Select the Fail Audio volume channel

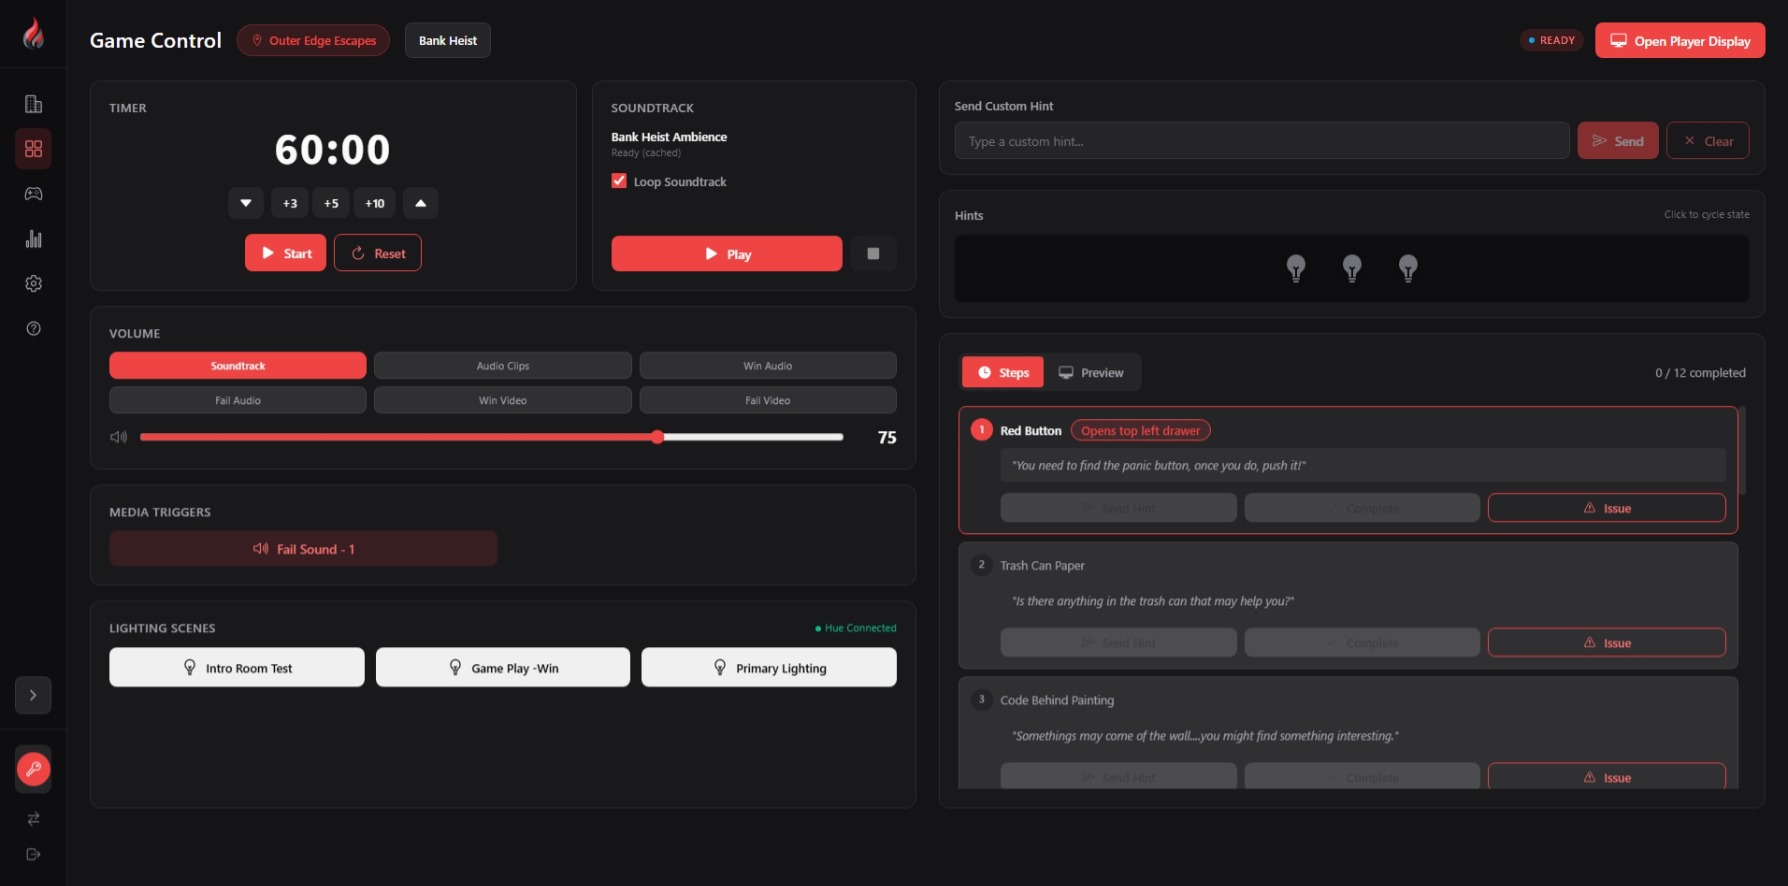(x=238, y=400)
